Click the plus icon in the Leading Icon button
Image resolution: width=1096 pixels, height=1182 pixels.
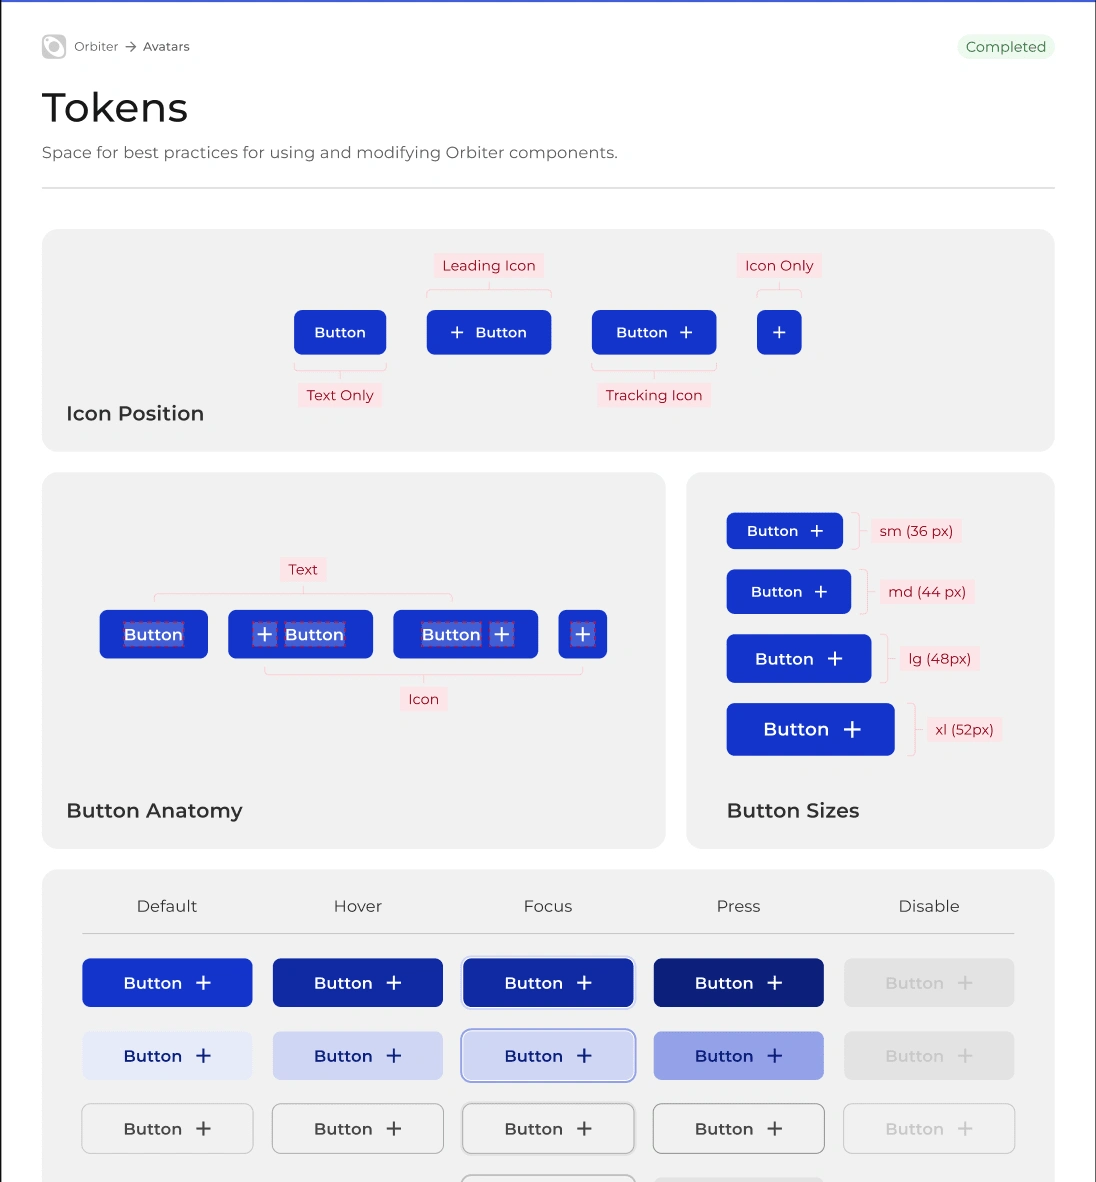(x=457, y=333)
